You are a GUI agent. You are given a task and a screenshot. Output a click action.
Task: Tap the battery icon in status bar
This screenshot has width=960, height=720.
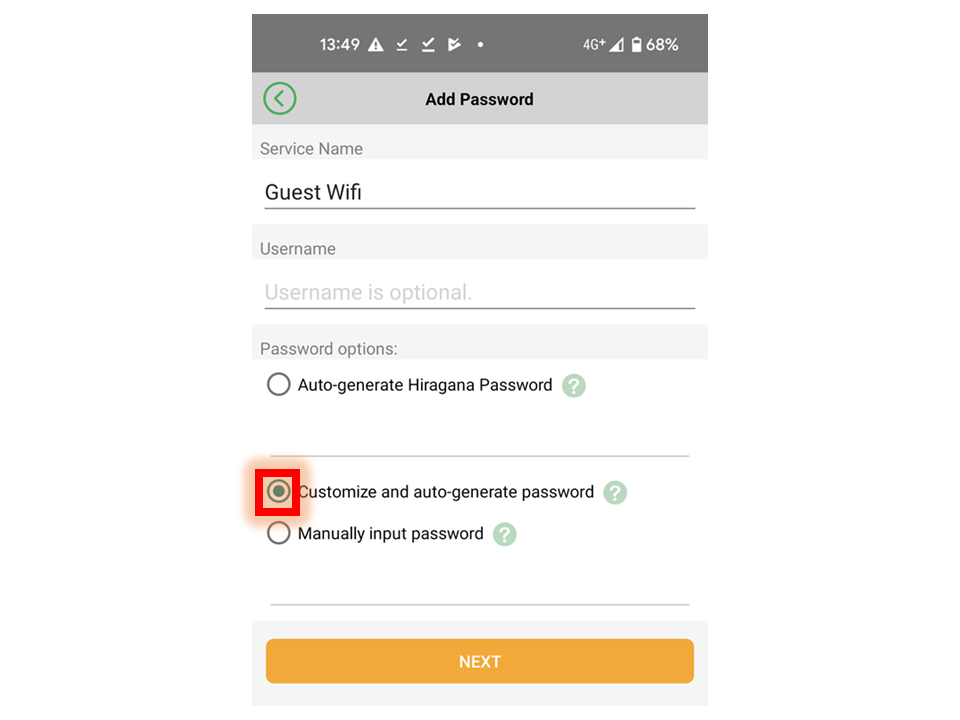637,45
